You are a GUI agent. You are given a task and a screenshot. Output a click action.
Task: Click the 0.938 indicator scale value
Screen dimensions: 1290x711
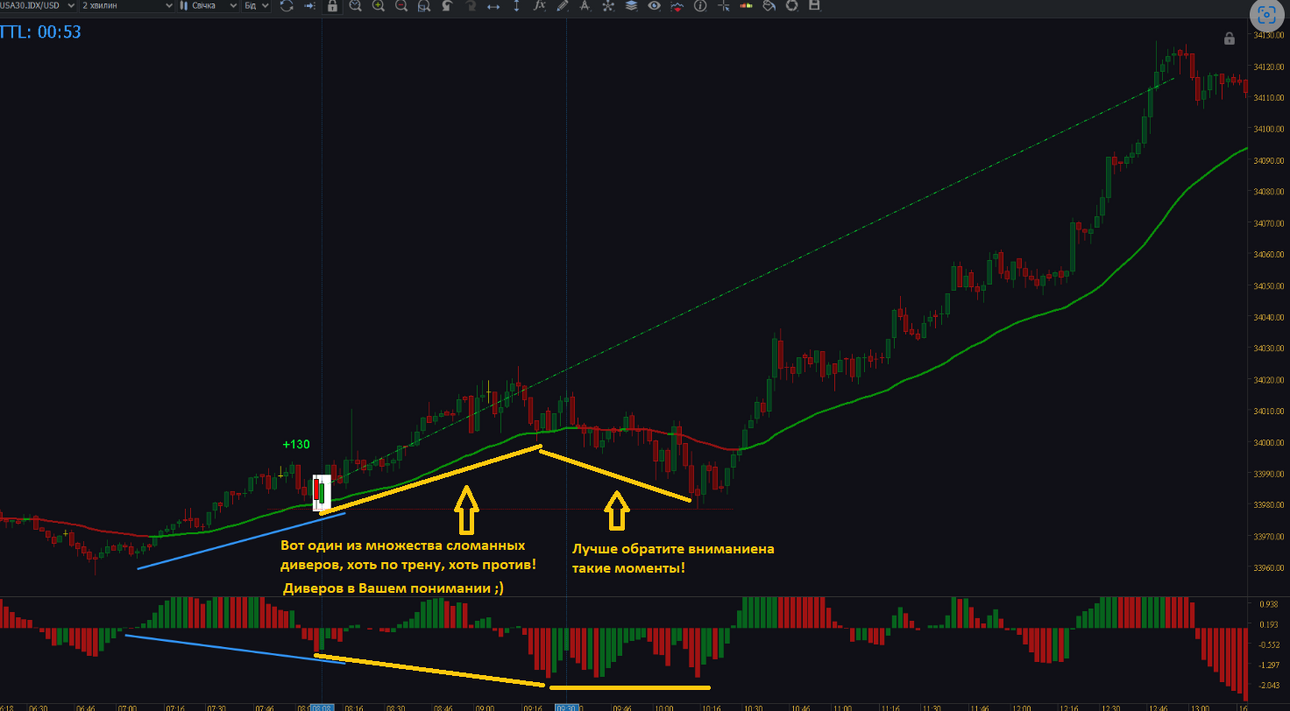pyautogui.click(x=1269, y=604)
